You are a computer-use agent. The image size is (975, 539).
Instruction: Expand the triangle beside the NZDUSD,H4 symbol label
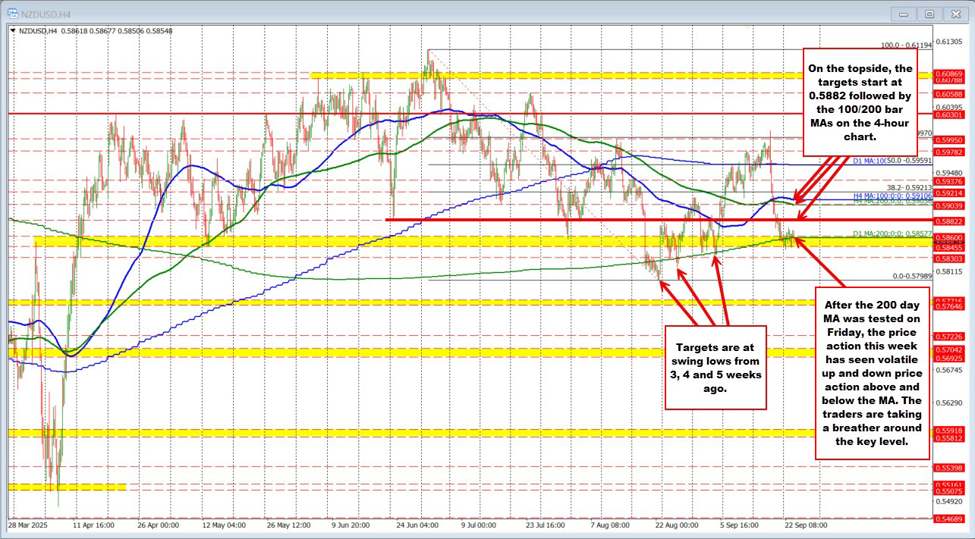tap(14, 32)
